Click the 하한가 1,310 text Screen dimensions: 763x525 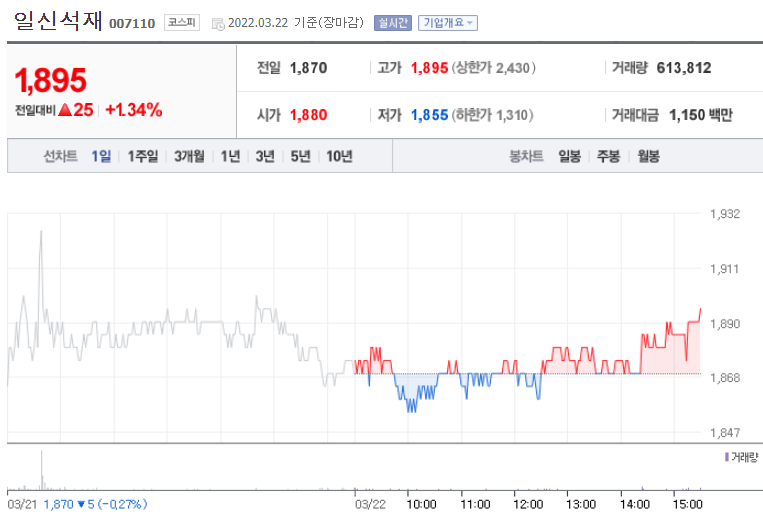click(x=492, y=115)
